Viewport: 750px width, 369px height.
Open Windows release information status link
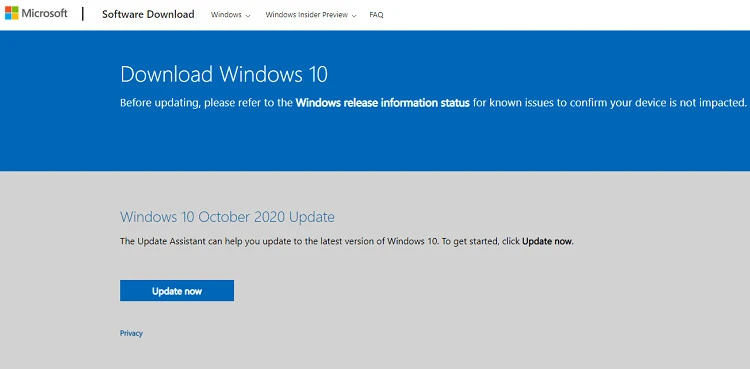point(383,102)
